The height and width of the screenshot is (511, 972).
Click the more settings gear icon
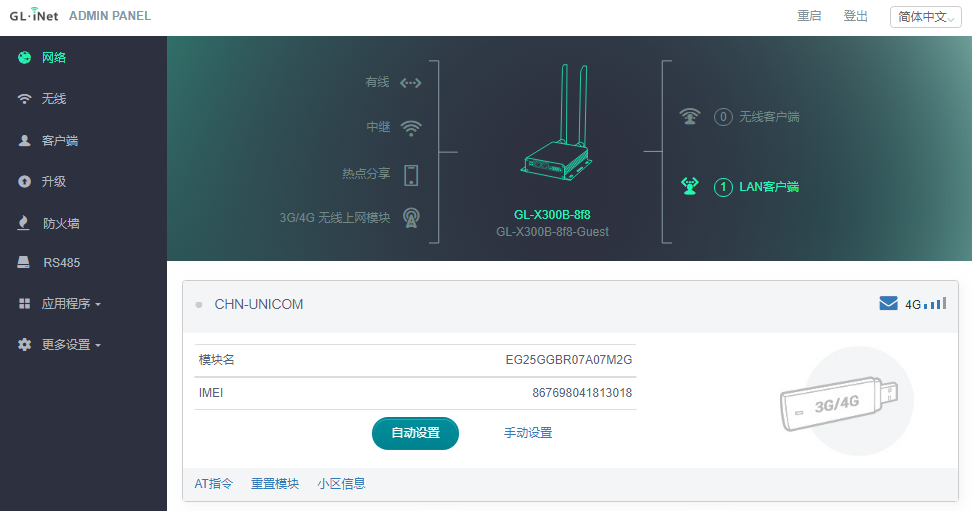click(x=24, y=344)
